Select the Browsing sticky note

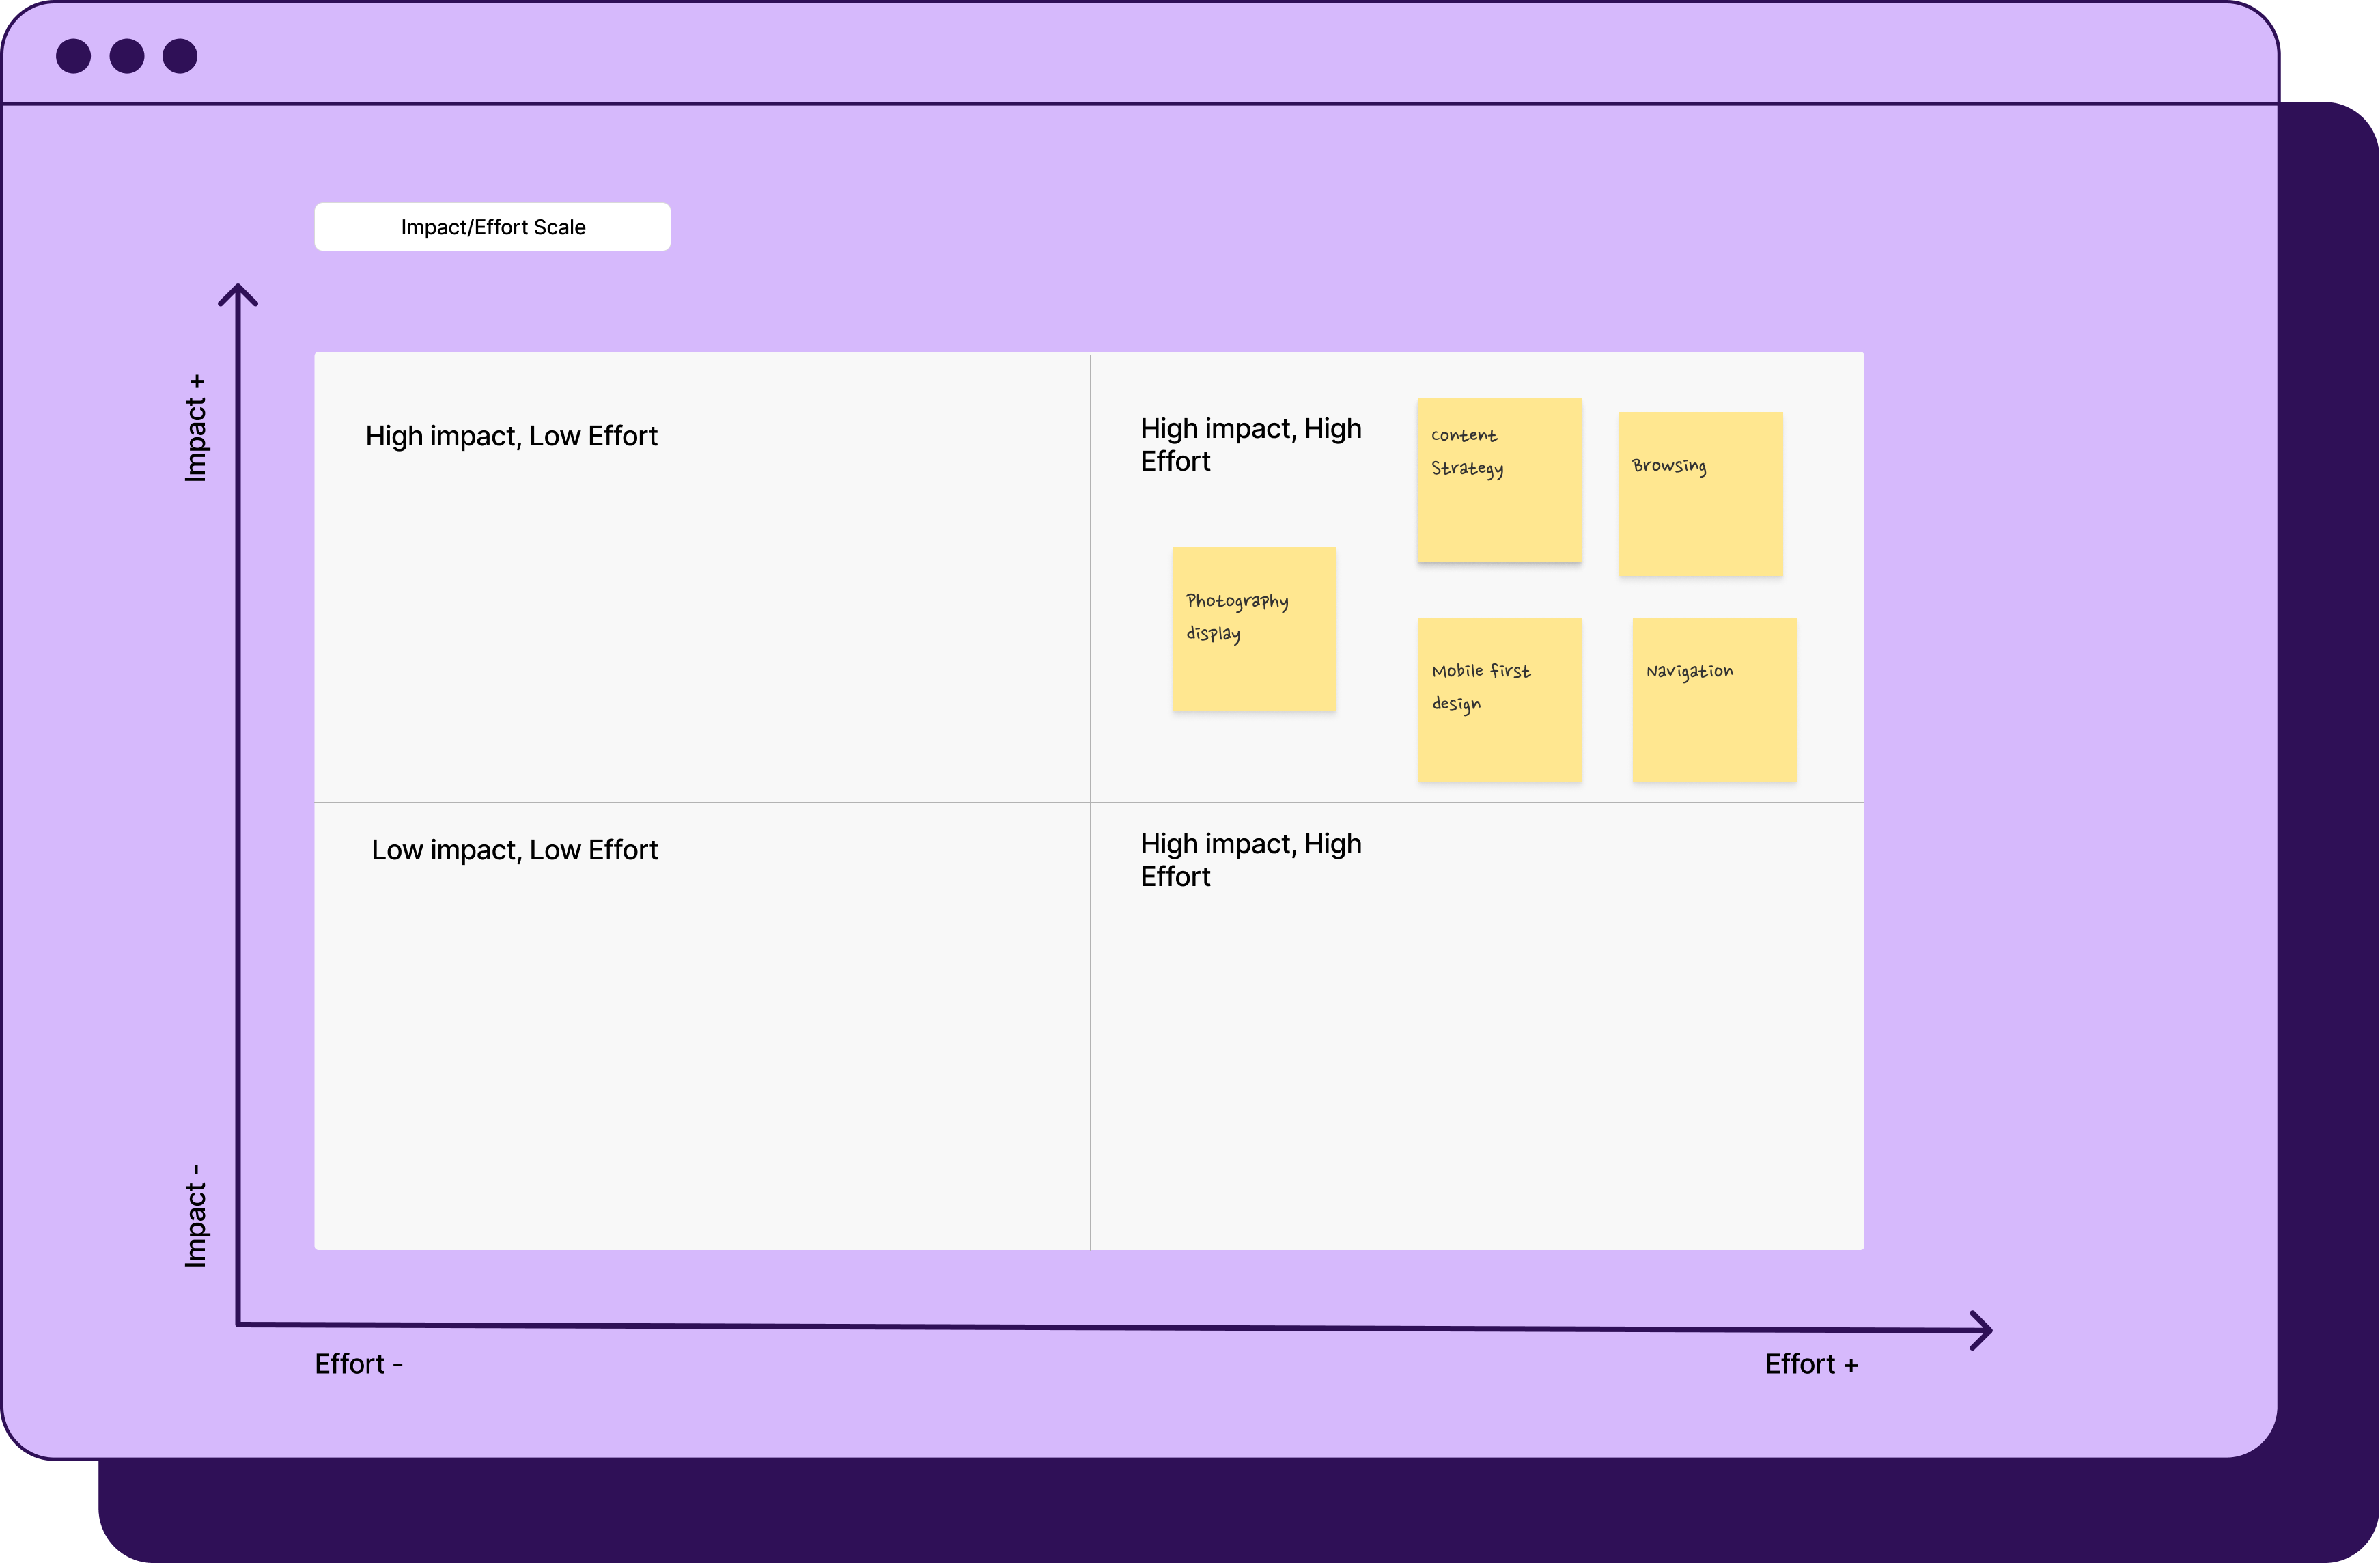click(1700, 494)
